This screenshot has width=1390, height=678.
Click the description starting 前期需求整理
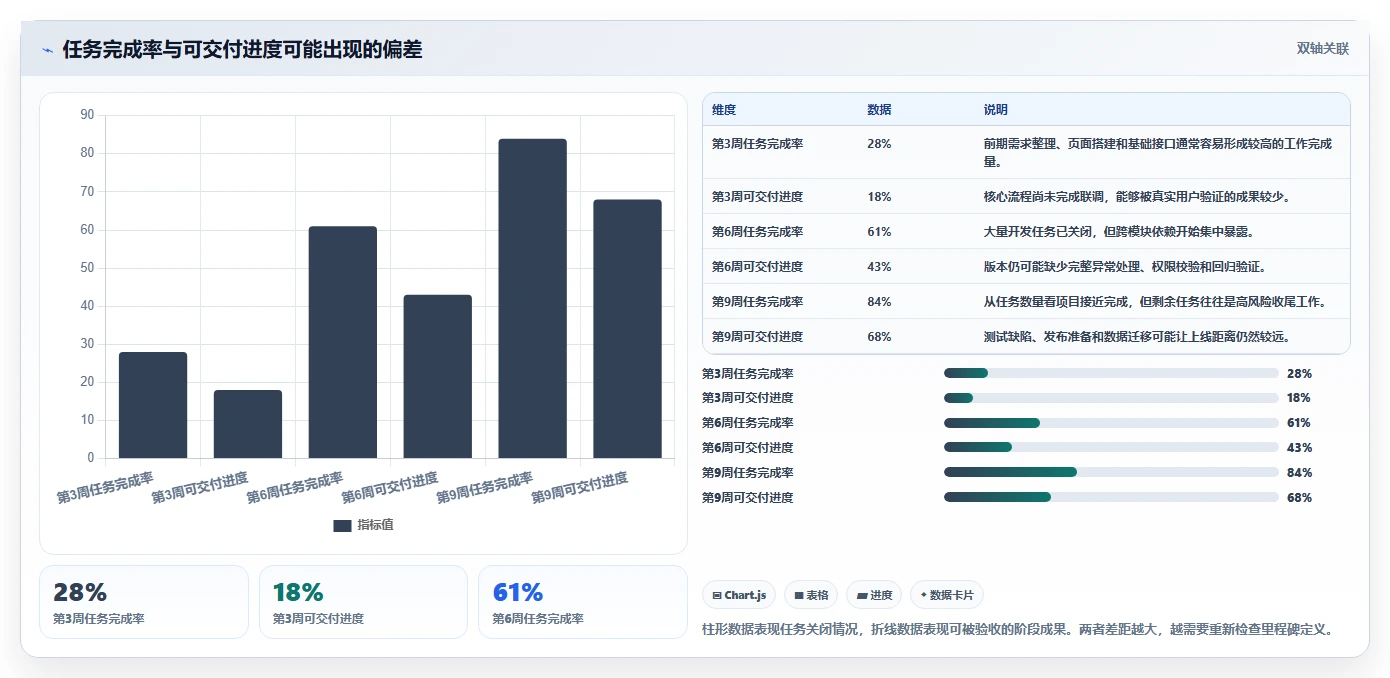[x=1158, y=153]
